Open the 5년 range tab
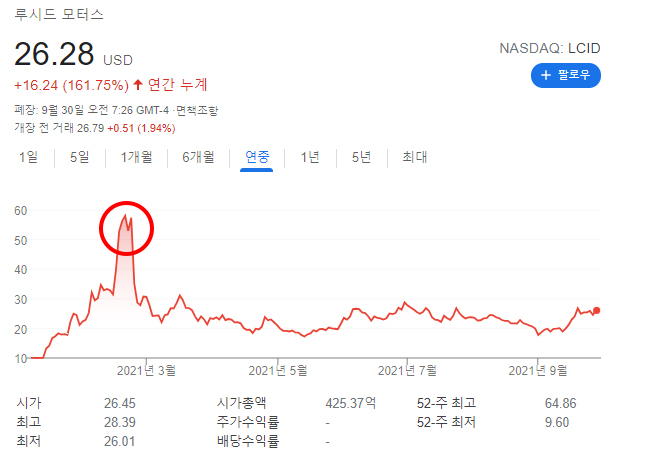Image resolution: width=662 pixels, height=473 pixels. tap(361, 158)
